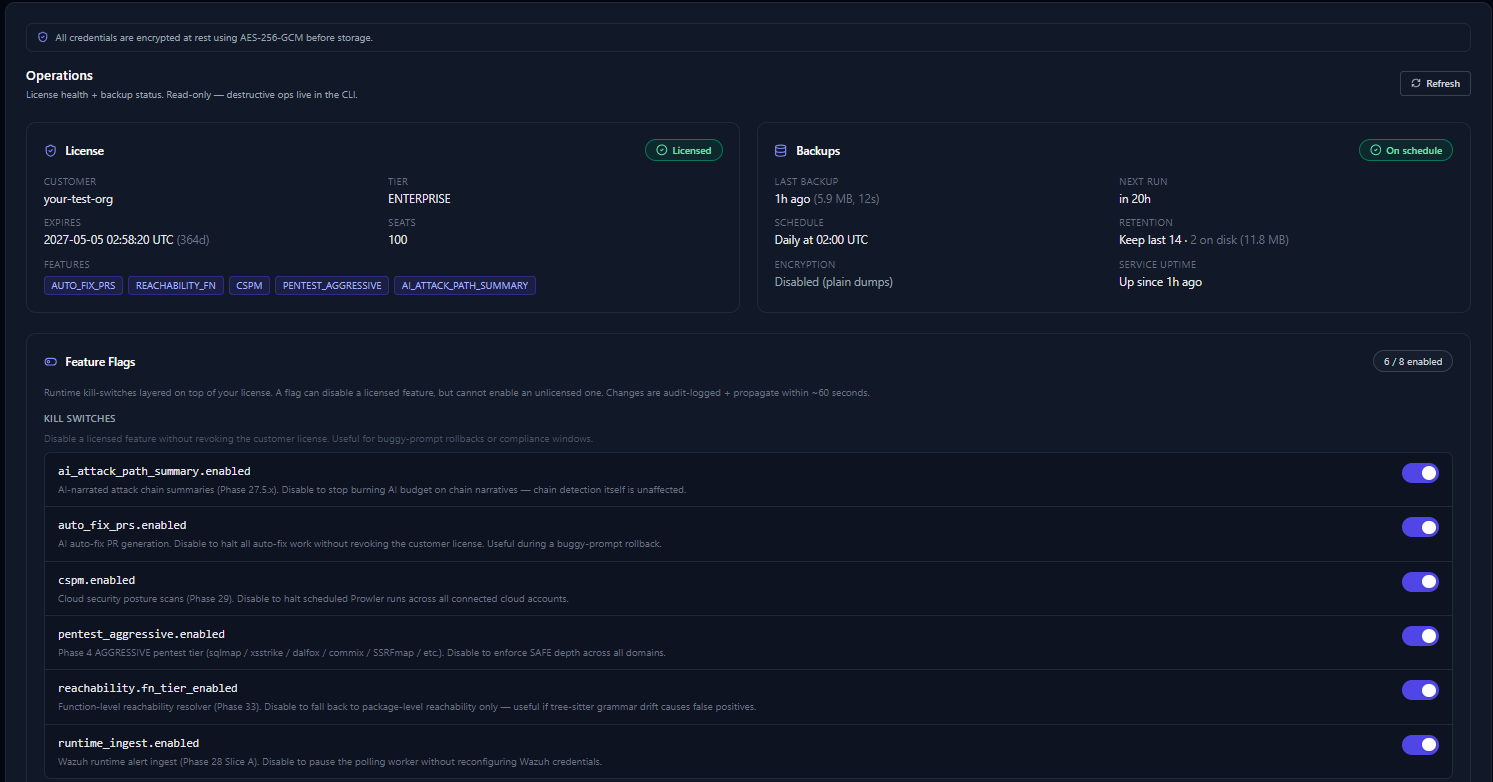Click the cspm.enabled flag name
Image resolution: width=1493 pixels, height=782 pixels.
pos(96,580)
